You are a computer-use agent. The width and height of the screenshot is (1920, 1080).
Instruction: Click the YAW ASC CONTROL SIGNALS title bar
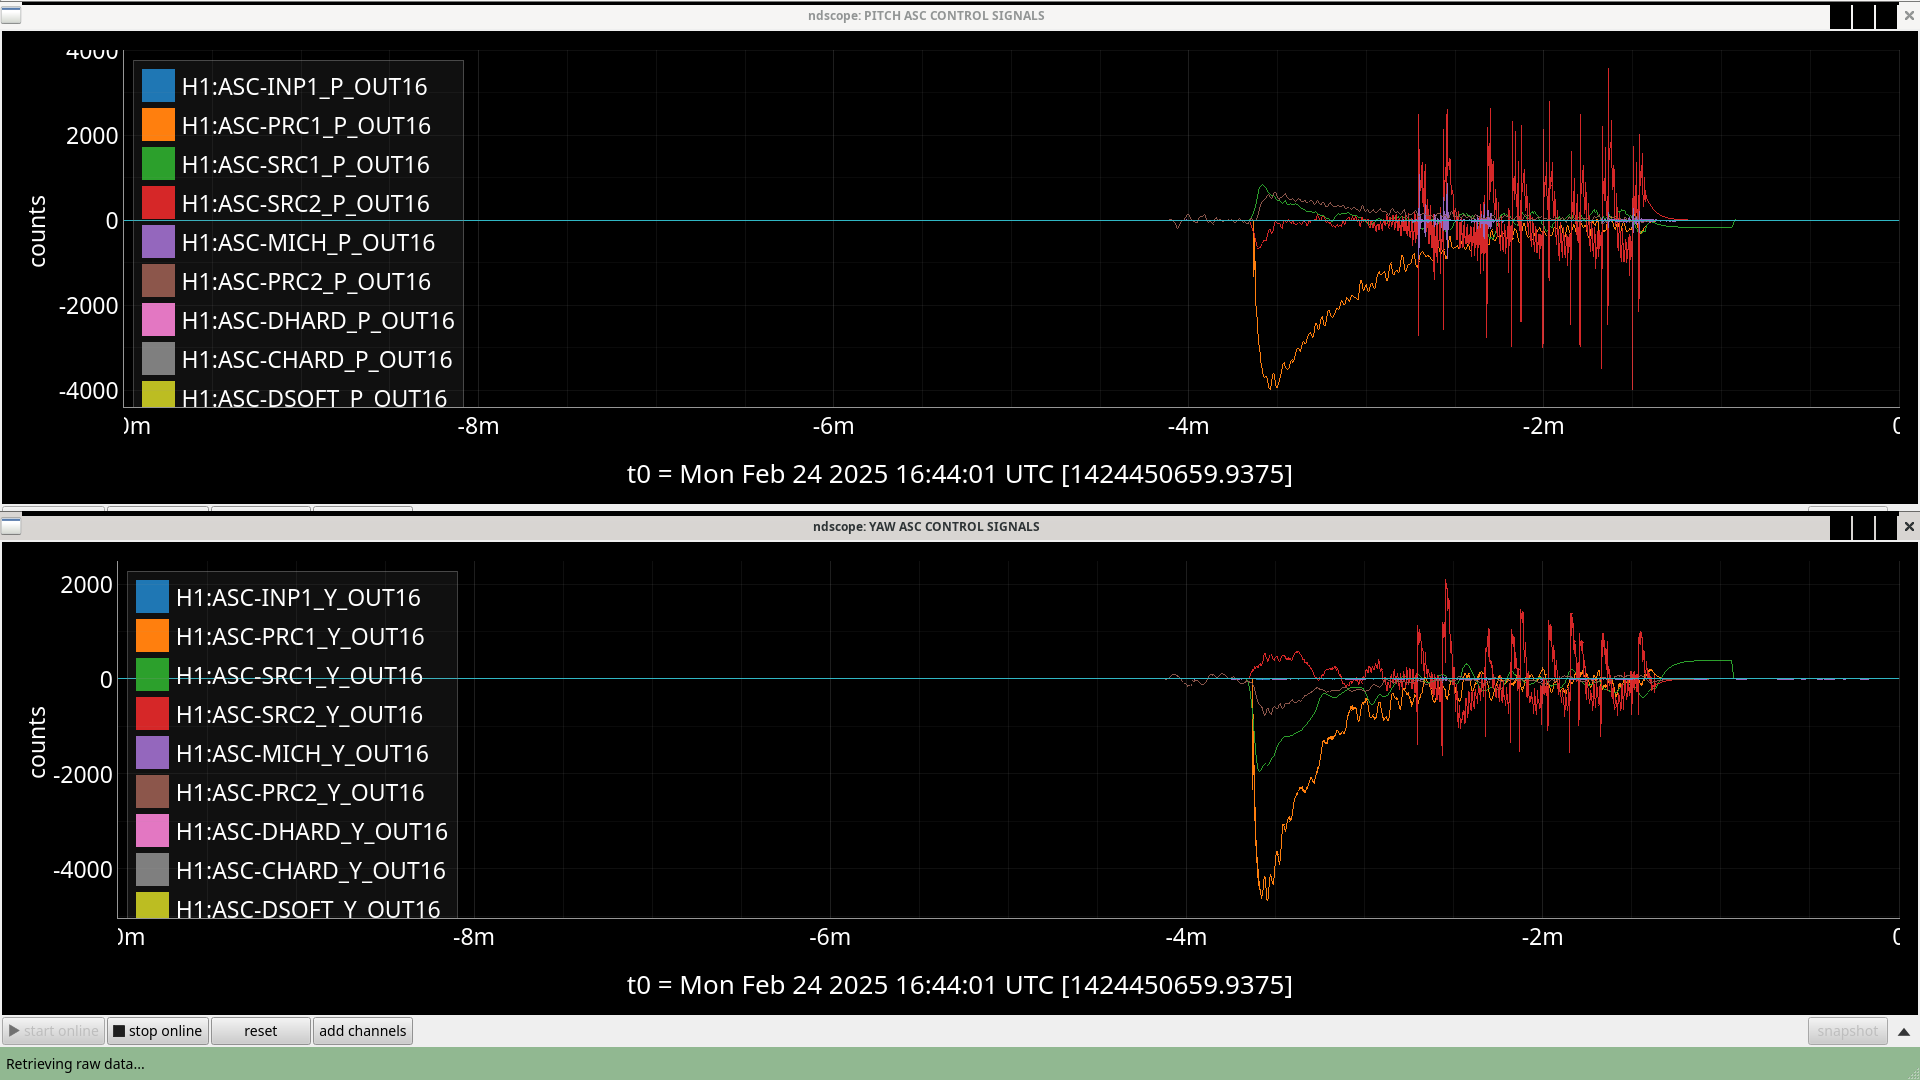(x=926, y=526)
